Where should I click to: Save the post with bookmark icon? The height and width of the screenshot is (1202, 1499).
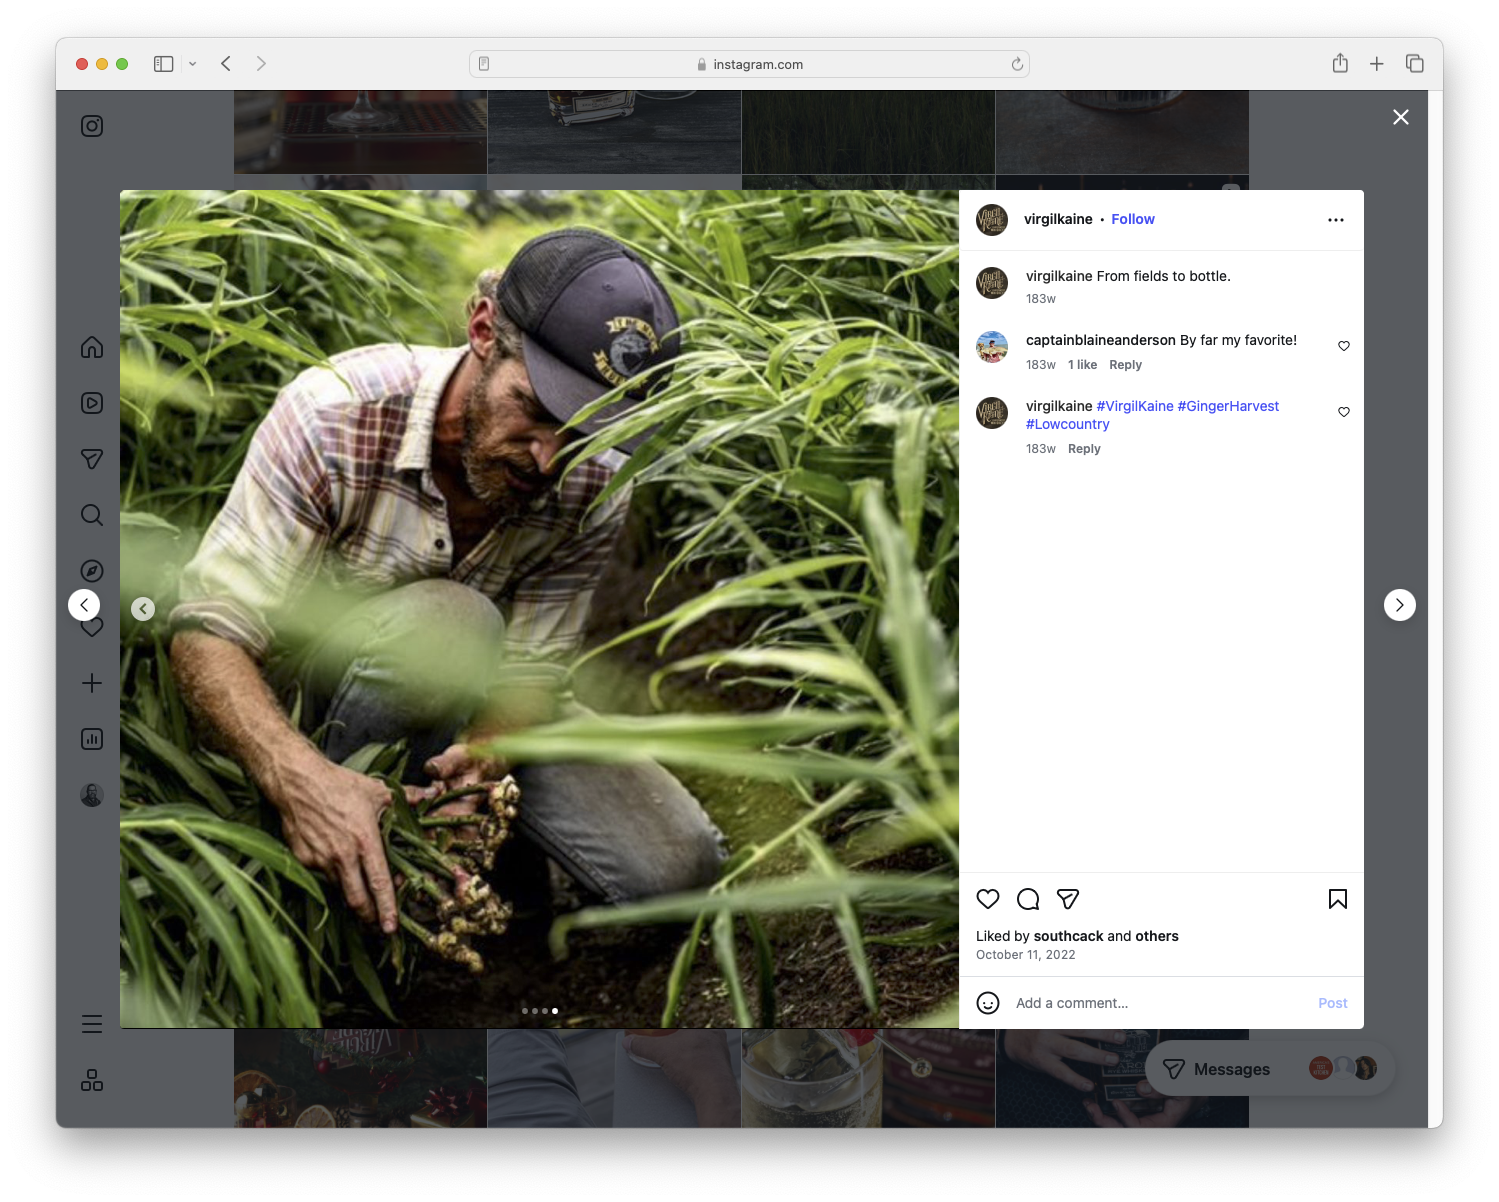click(x=1338, y=899)
